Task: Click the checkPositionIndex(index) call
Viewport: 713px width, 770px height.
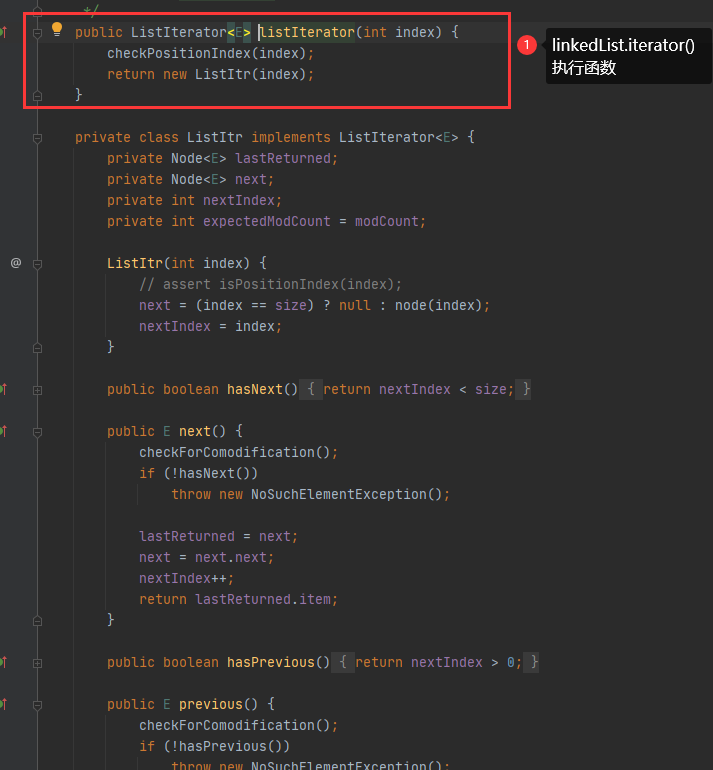Action: [x=206, y=53]
